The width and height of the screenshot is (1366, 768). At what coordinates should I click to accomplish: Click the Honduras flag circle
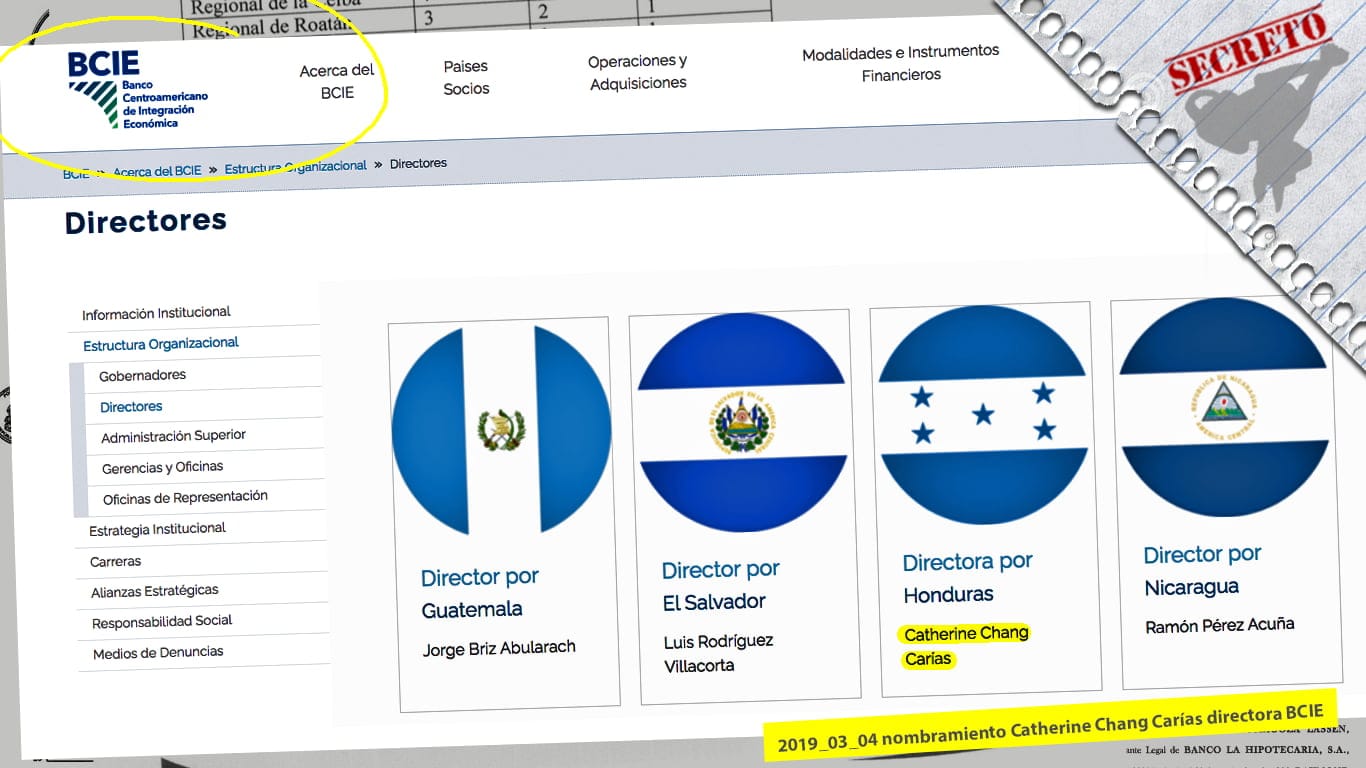[x=982, y=414]
